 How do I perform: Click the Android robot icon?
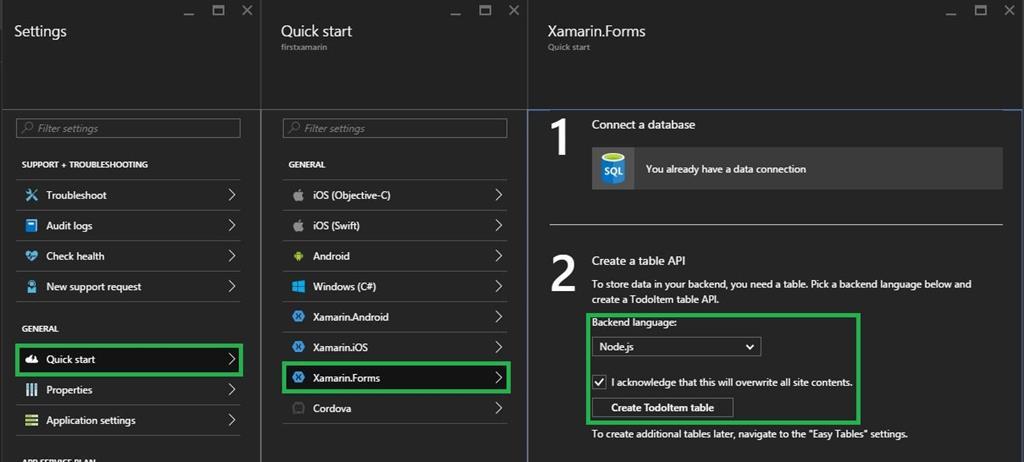[x=298, y=256]
